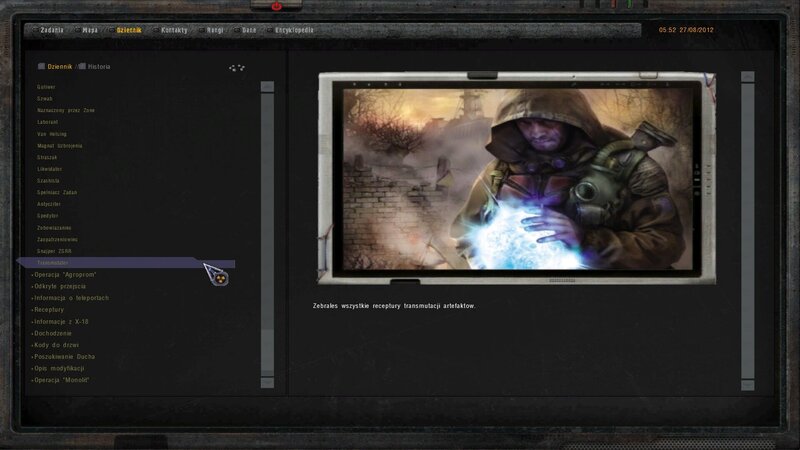
Task: Expand the Kody do drzwi section
Action: click(56, 345)
